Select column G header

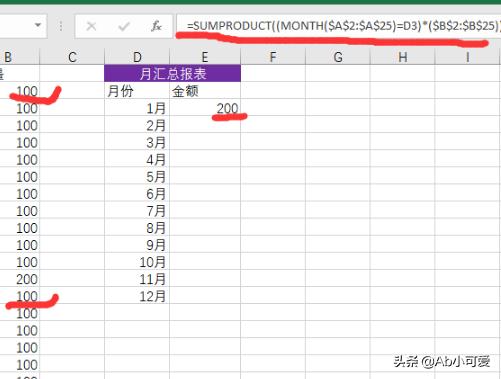338,57
